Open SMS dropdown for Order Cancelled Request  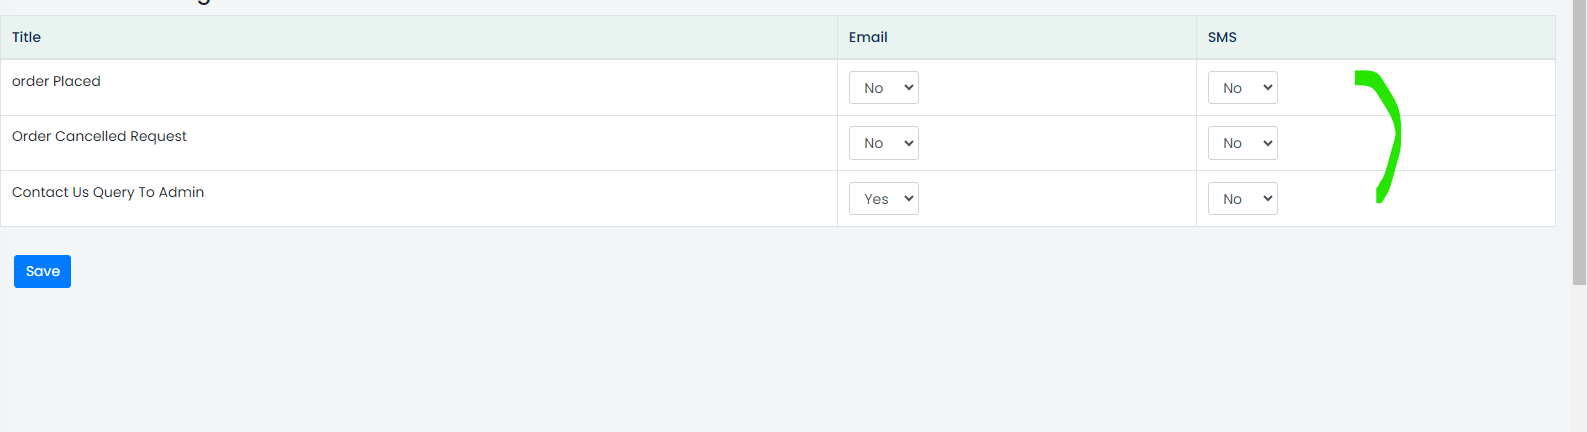(x=1243, y=143)
